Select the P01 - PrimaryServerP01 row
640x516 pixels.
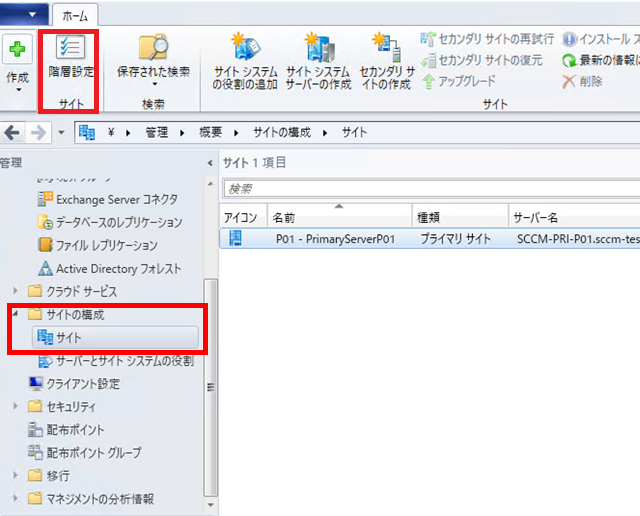click(340, 239)
